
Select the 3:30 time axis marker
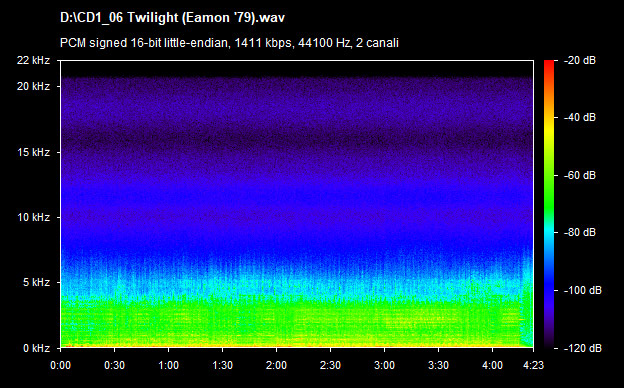tap(438, 365)
